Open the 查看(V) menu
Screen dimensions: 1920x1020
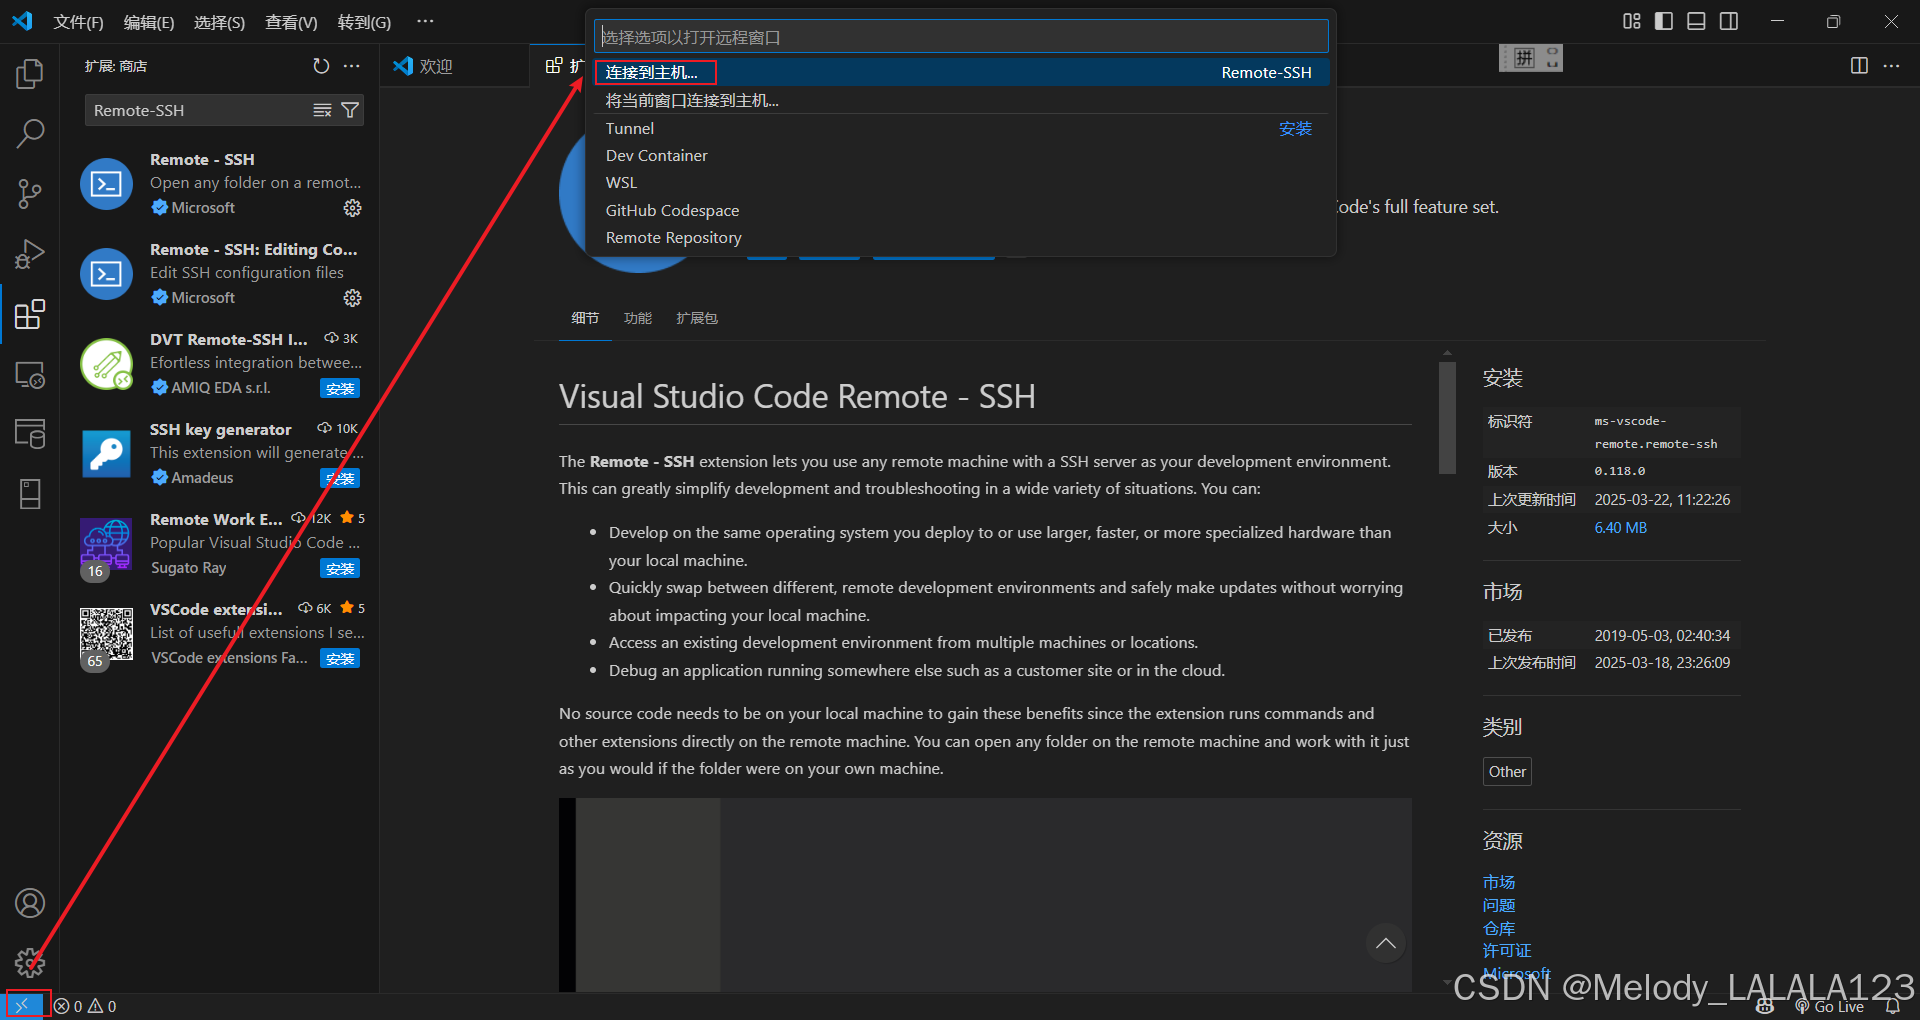(291, 22)
